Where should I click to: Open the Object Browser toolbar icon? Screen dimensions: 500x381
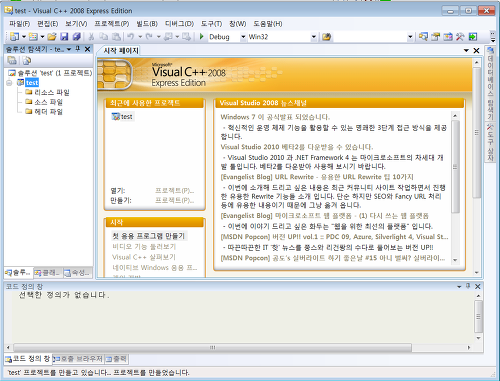click(448, 37)
